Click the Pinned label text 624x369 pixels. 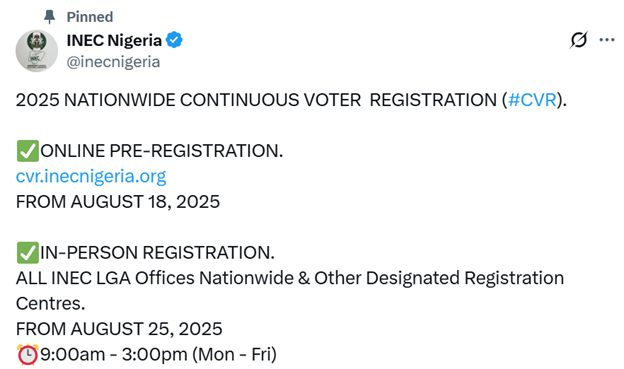pyautogui.click(x=90, y=17)
